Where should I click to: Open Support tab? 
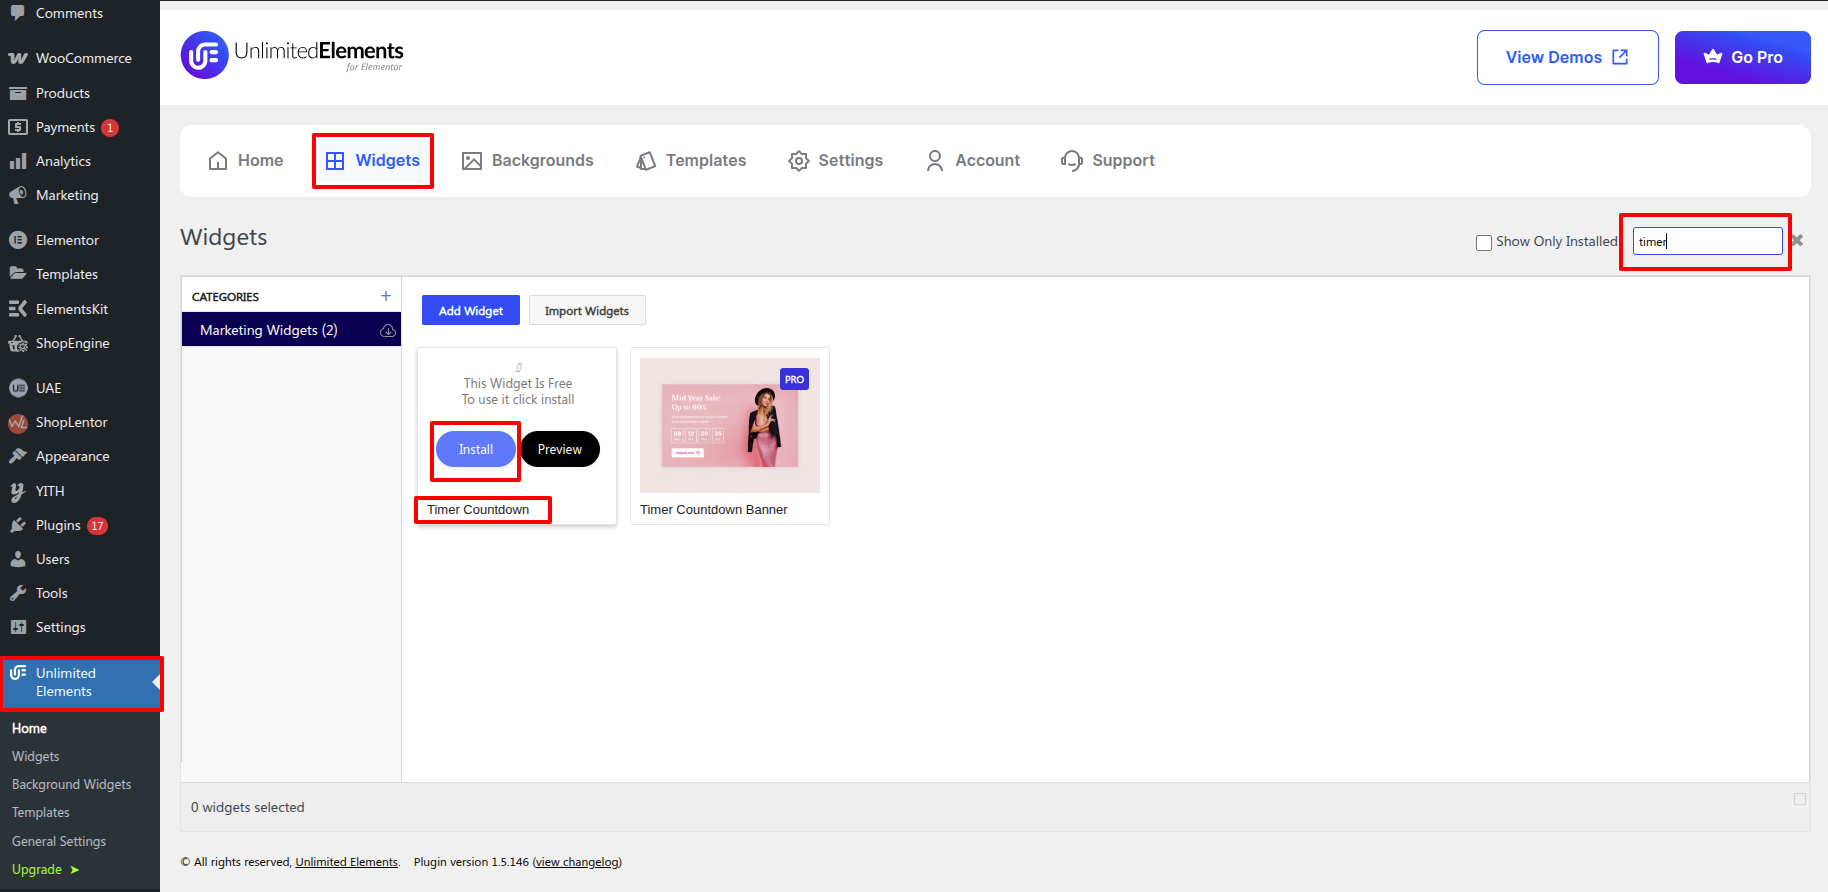[x=1108, y=160]
